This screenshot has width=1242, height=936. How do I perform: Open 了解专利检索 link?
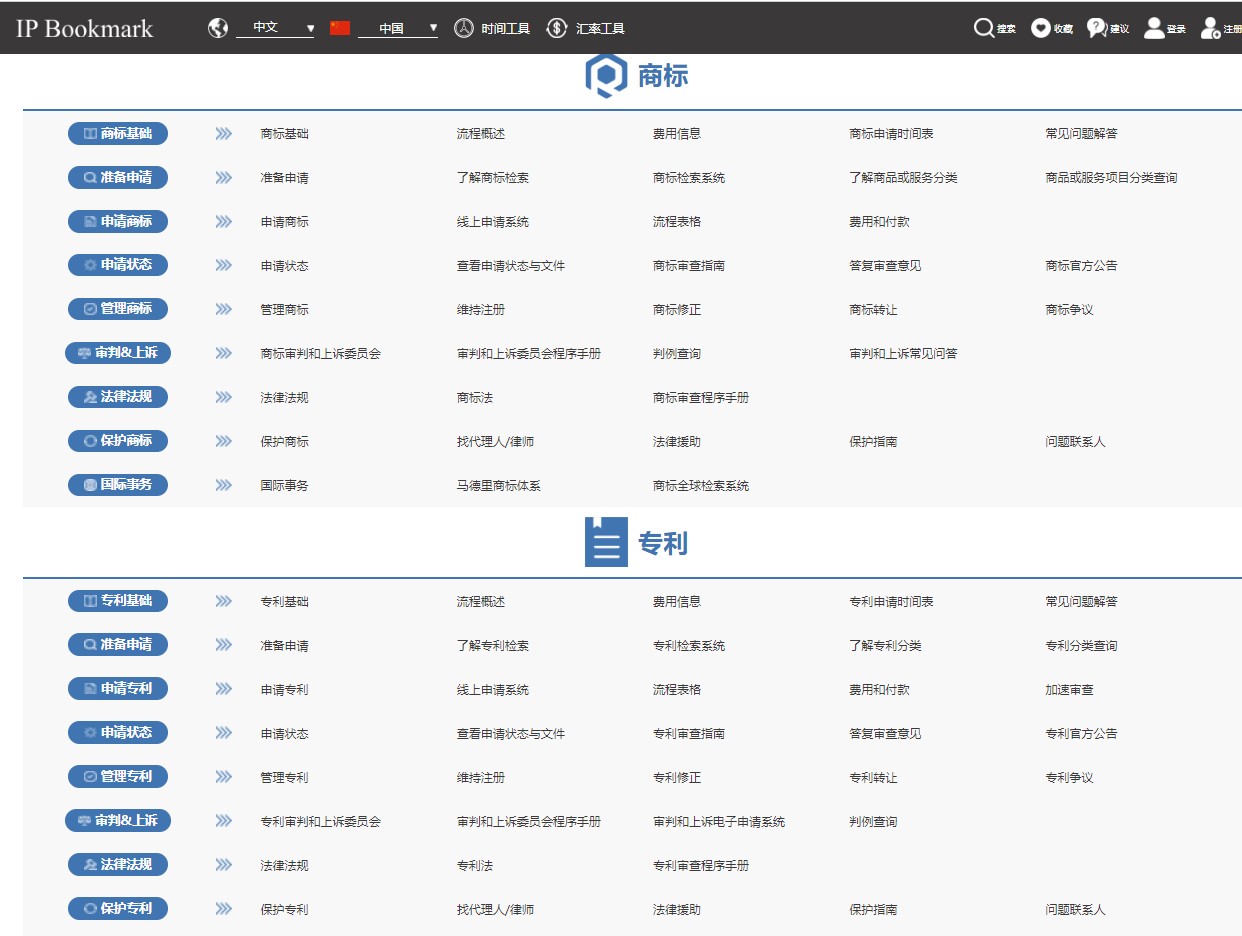tap(493, 646)
